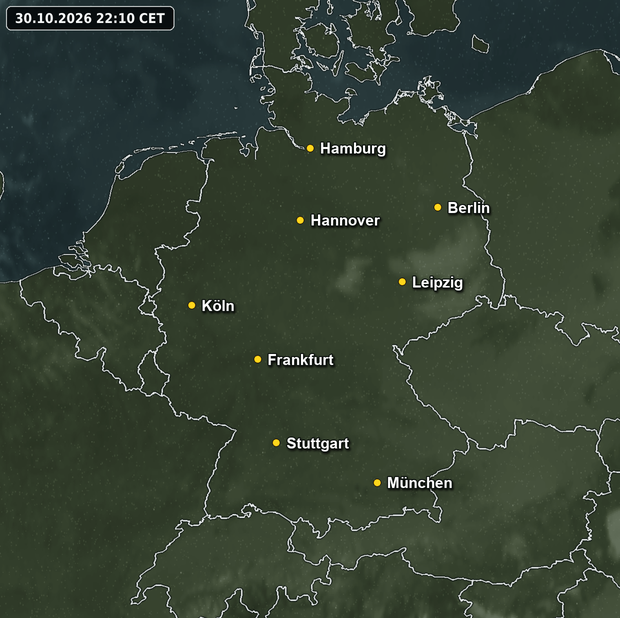This screenshot has height=618, width=620.
Task: Select the Leipzig city label
Action: [437, 283]
